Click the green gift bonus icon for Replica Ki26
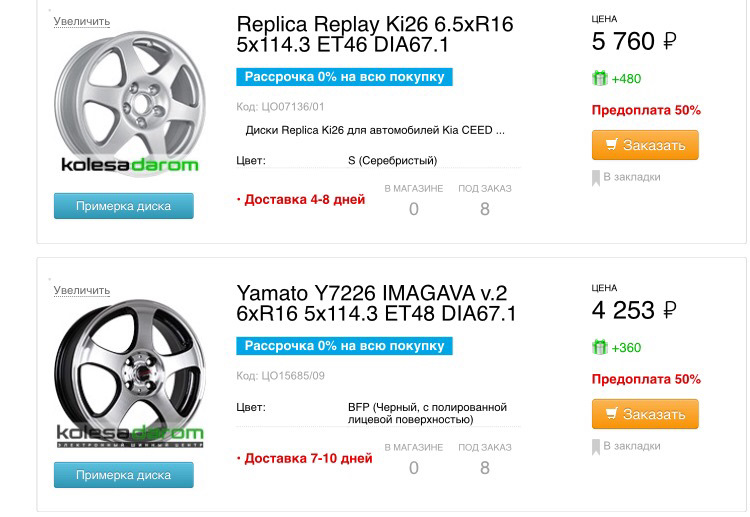The height and width of the screenshot is (517, 750). point(600,78)
